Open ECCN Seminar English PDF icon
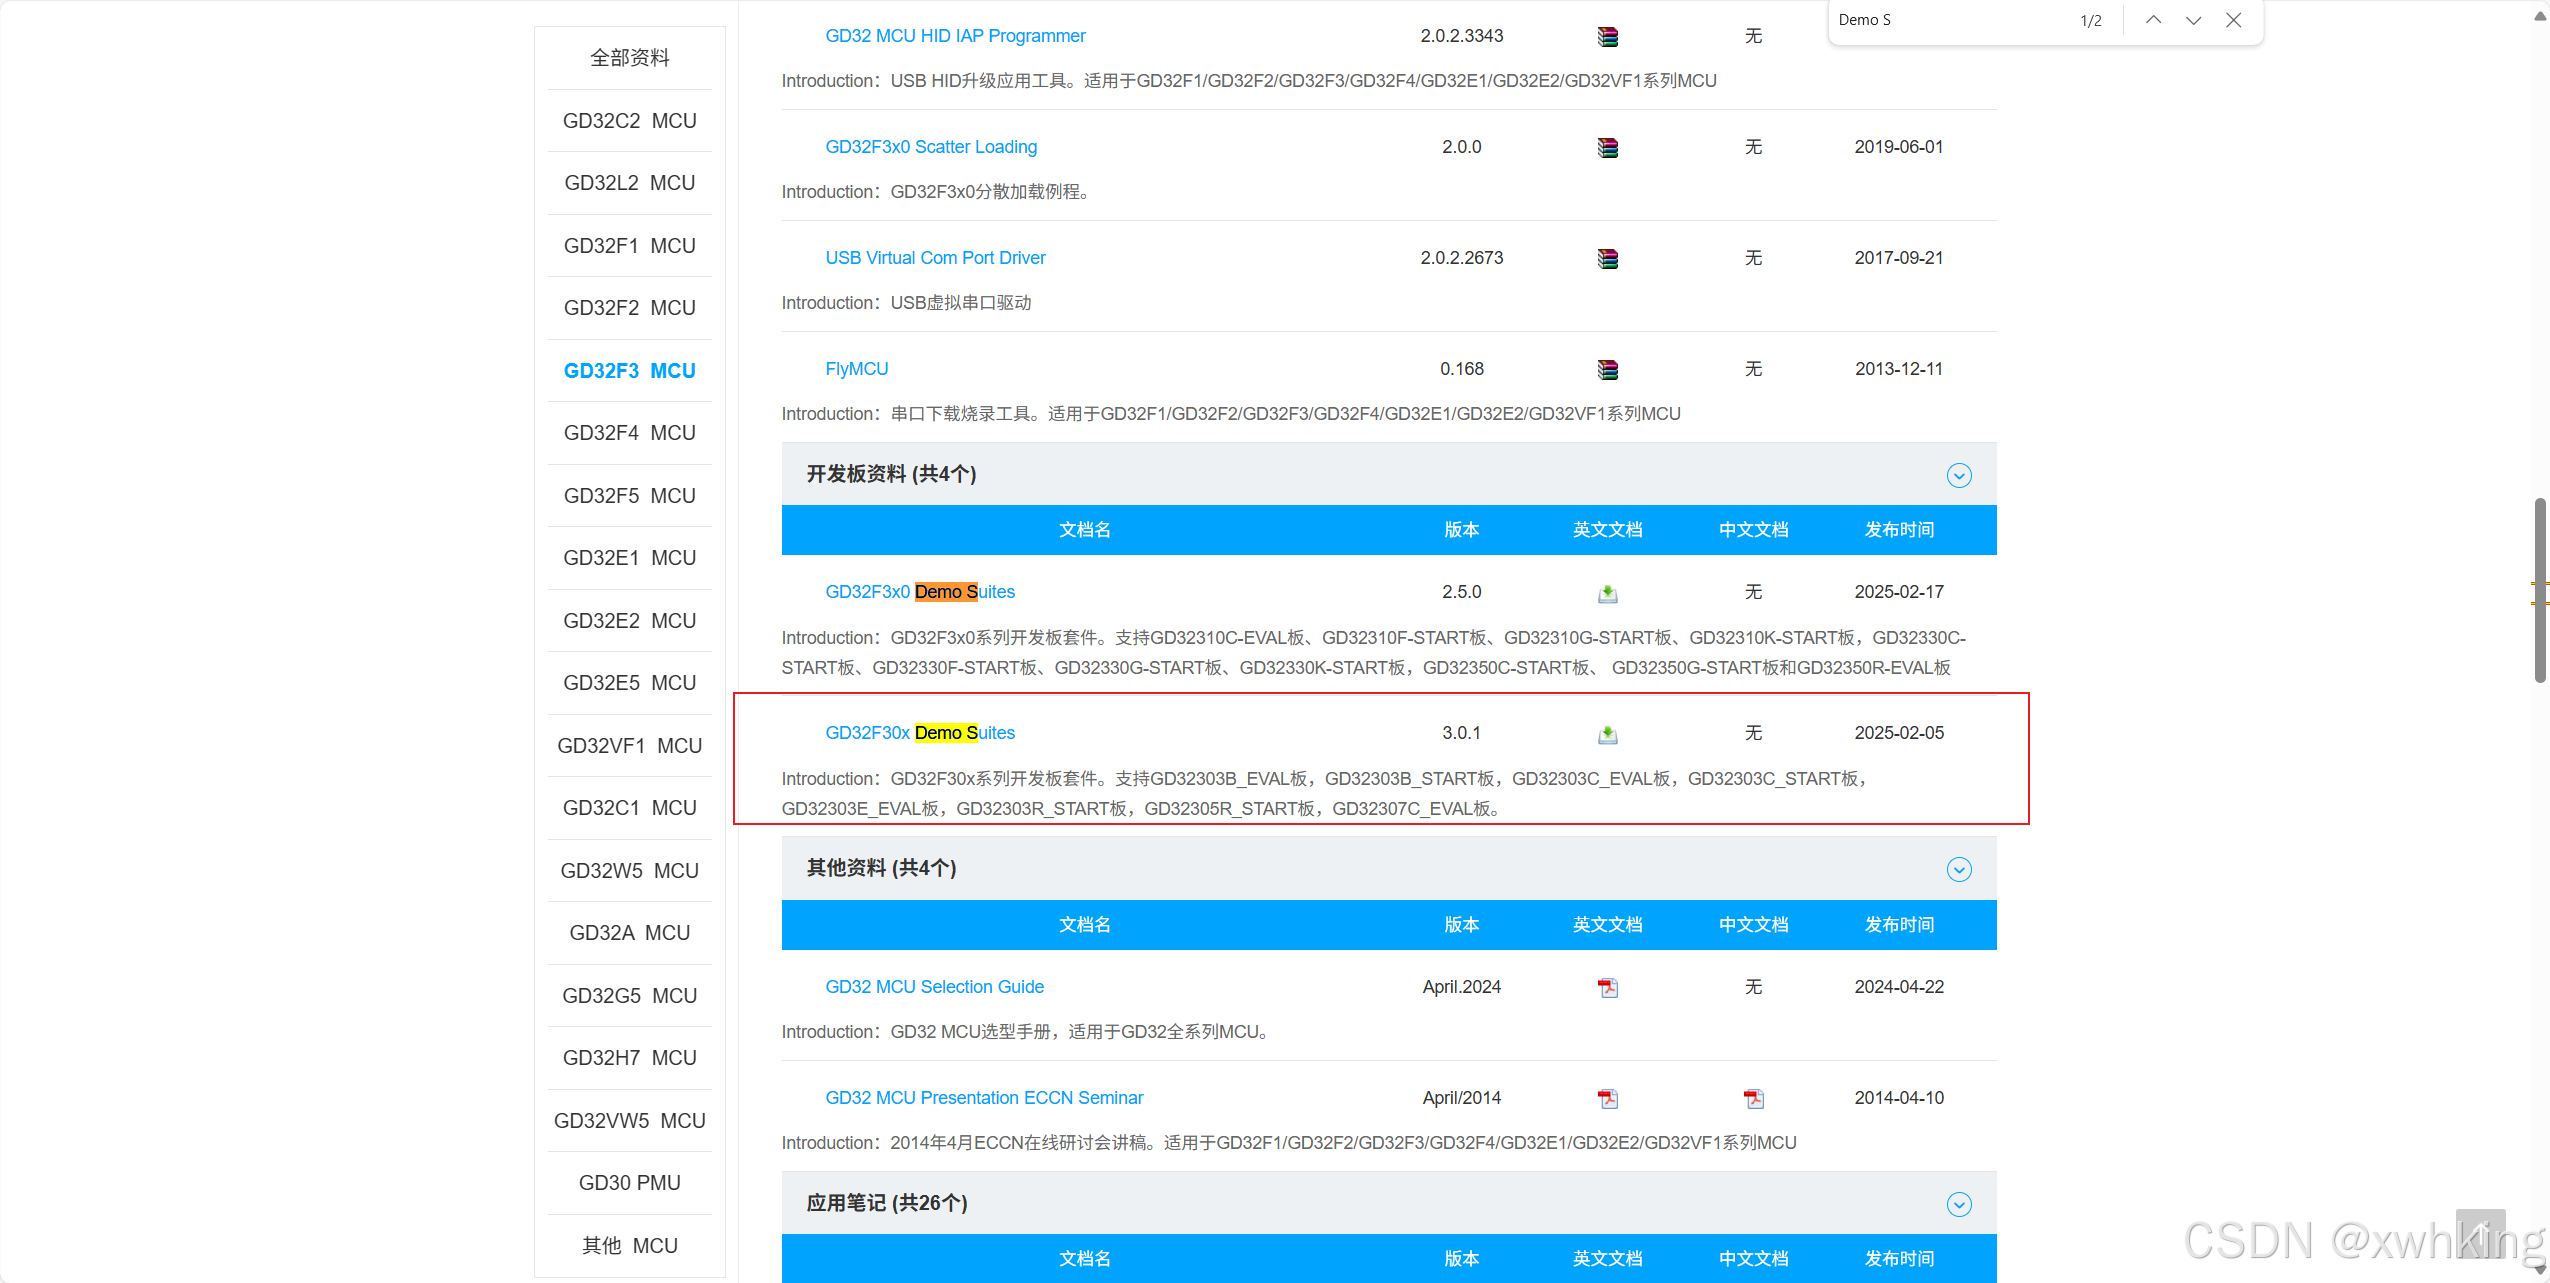This screenshot has width=2550, height=1283. coord(1607,1099)
